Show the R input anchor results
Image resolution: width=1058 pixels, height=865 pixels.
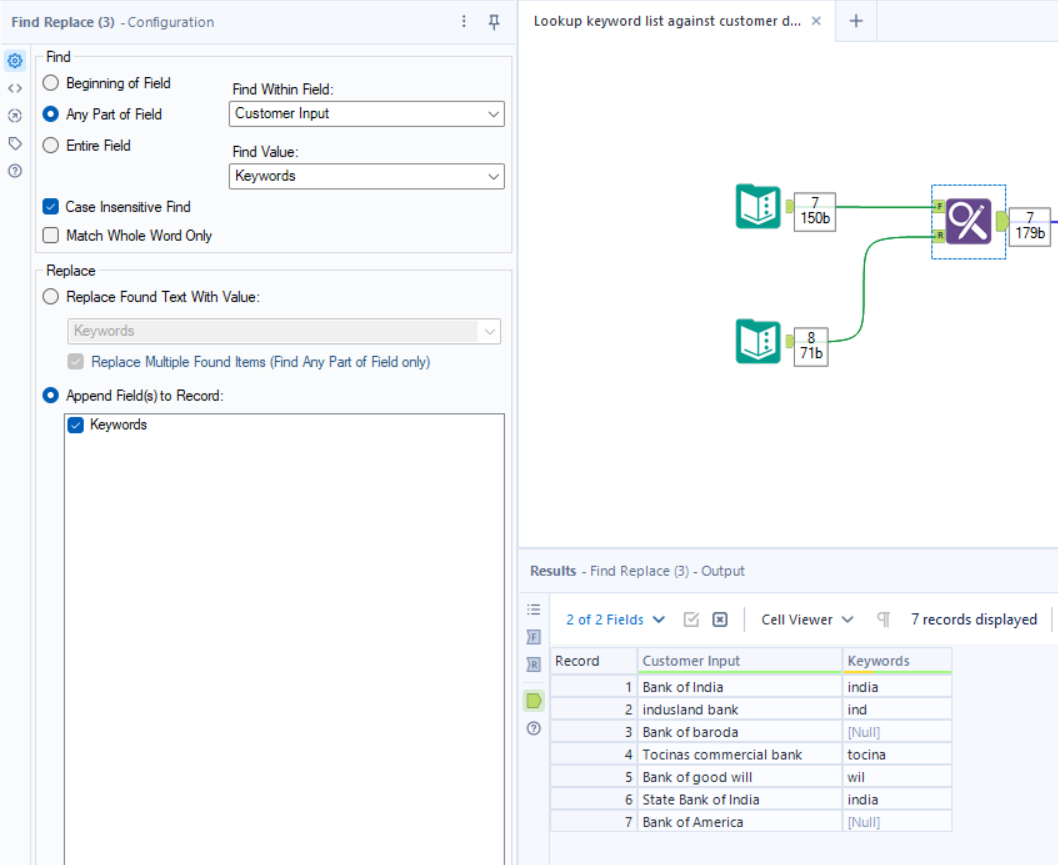533,664
